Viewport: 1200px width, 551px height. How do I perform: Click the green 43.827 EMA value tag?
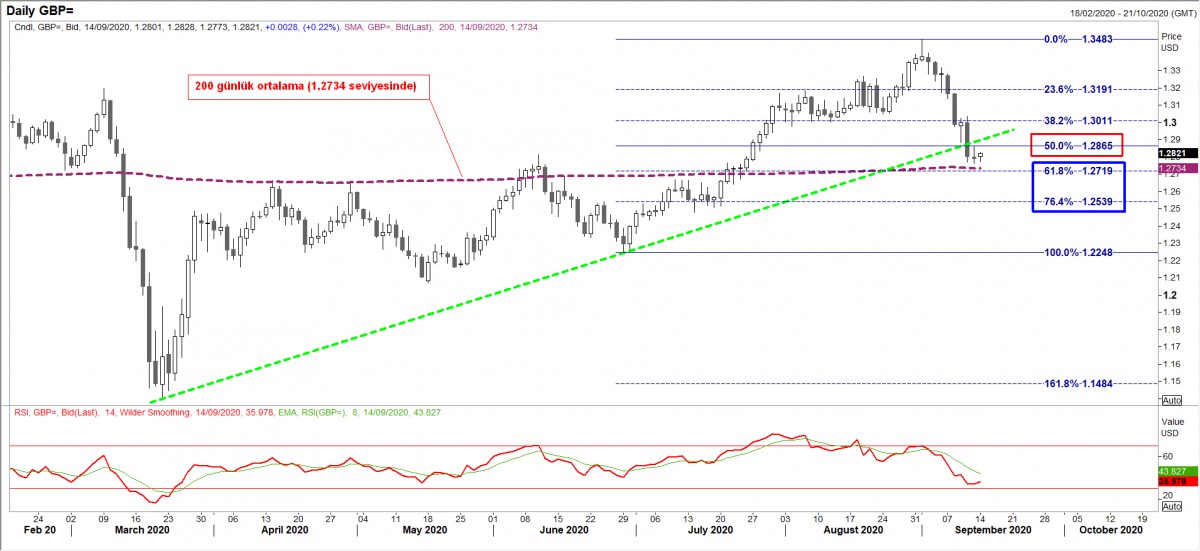pos(1171,471)
